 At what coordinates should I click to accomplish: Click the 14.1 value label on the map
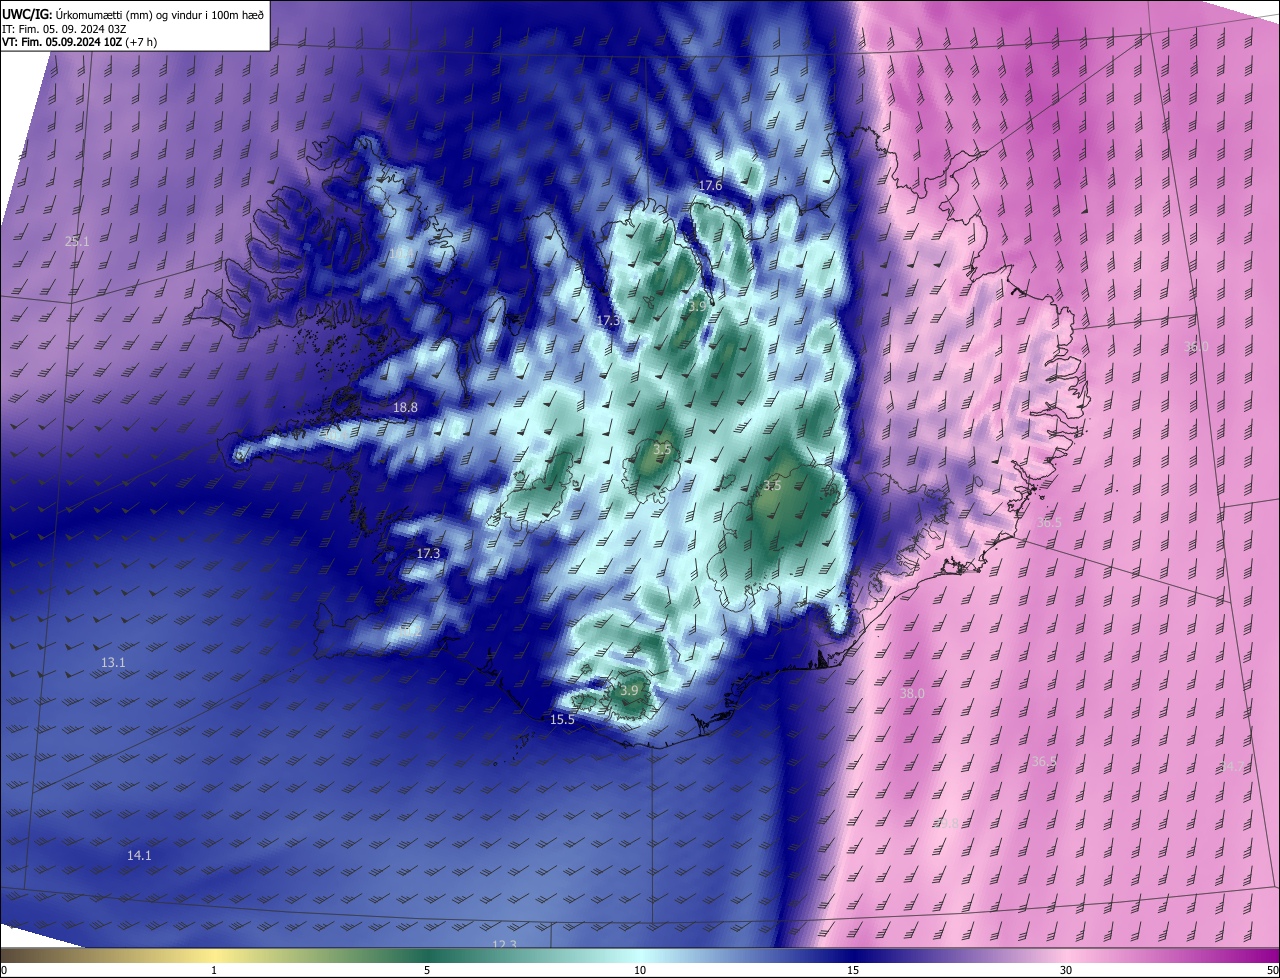point(139,856)
